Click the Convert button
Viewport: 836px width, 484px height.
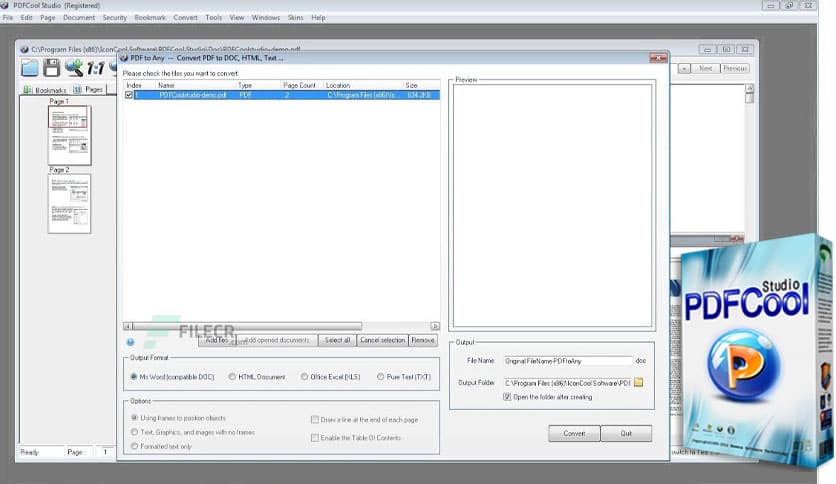(x=574, y=433)
